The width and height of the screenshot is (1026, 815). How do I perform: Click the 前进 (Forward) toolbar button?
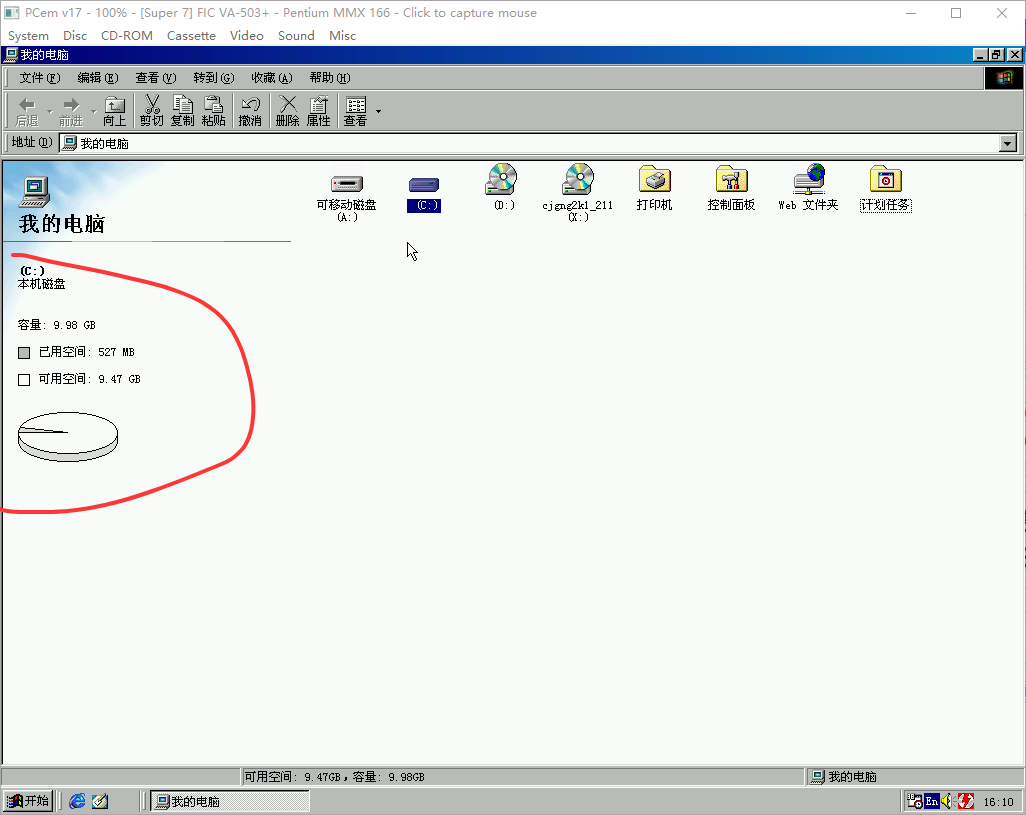click(x=71, y=112)
